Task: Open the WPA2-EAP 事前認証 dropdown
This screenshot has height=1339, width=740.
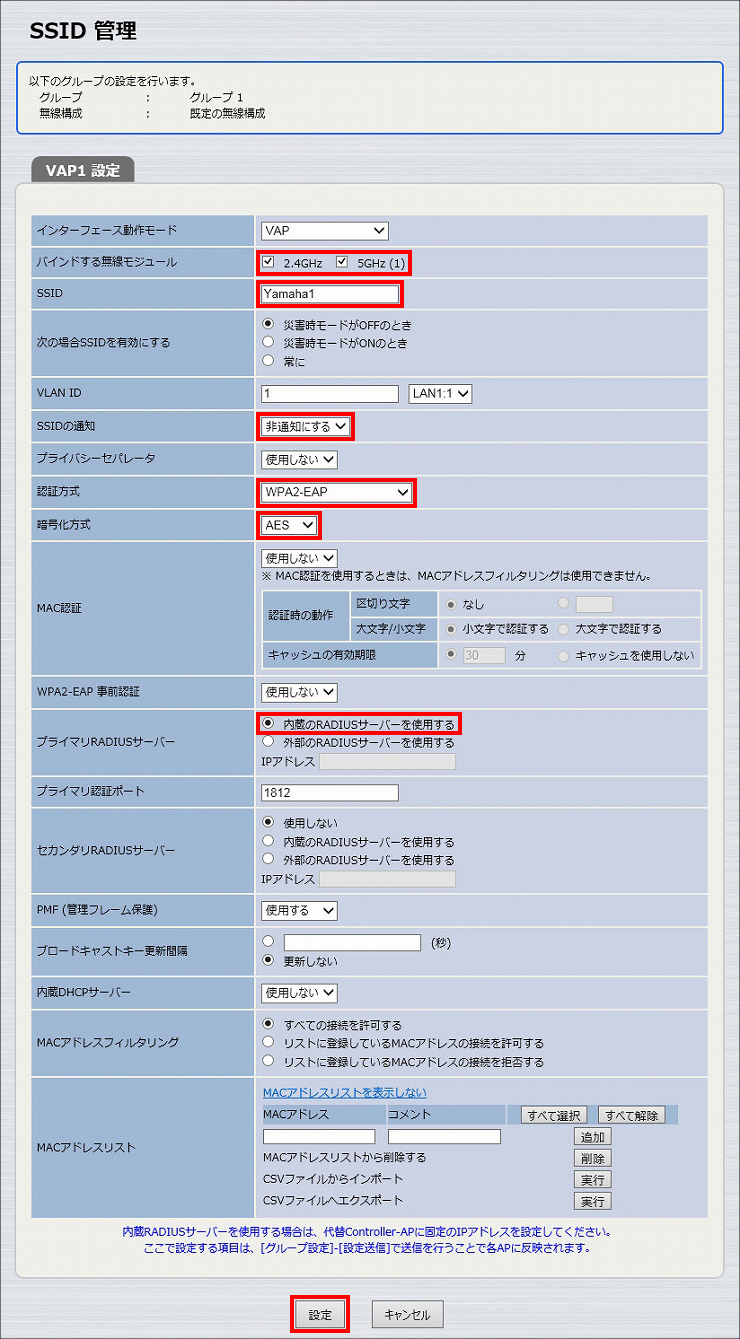Action: [x=299, y=692]
